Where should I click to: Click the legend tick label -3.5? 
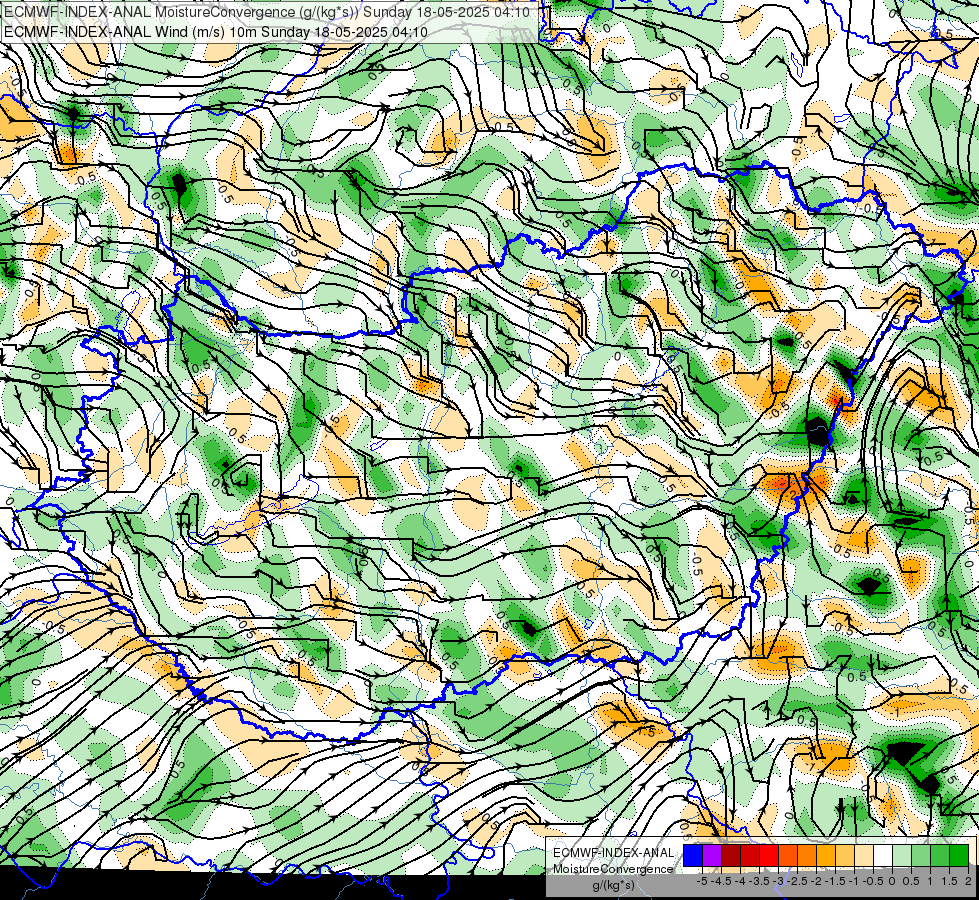[x=757, y=881]
